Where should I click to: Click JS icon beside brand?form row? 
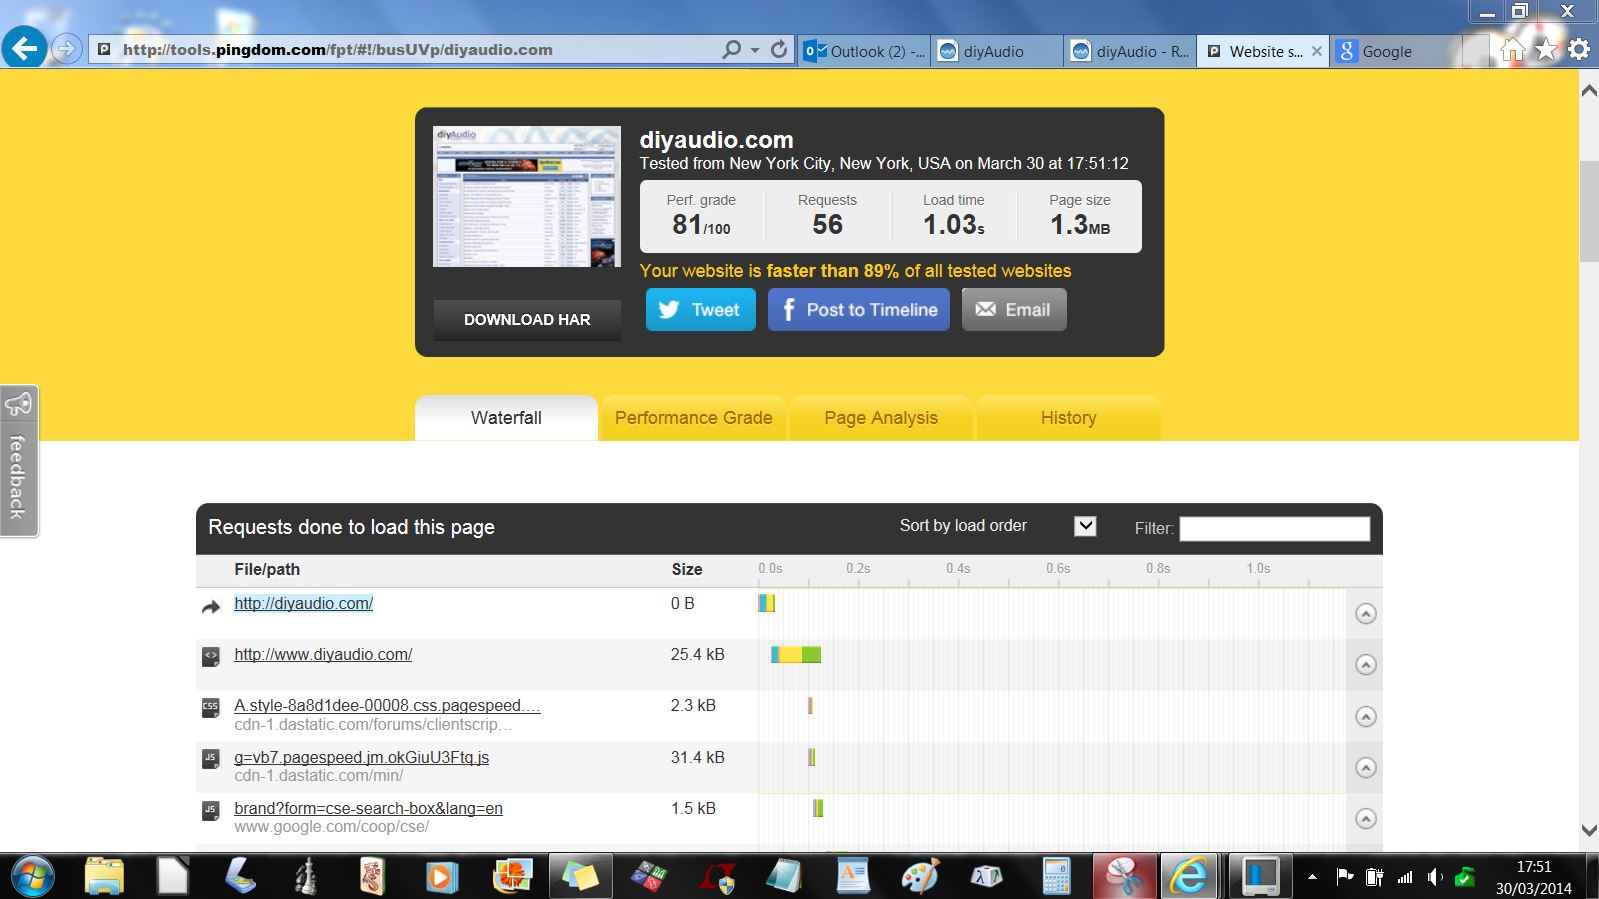click(210, 810)
